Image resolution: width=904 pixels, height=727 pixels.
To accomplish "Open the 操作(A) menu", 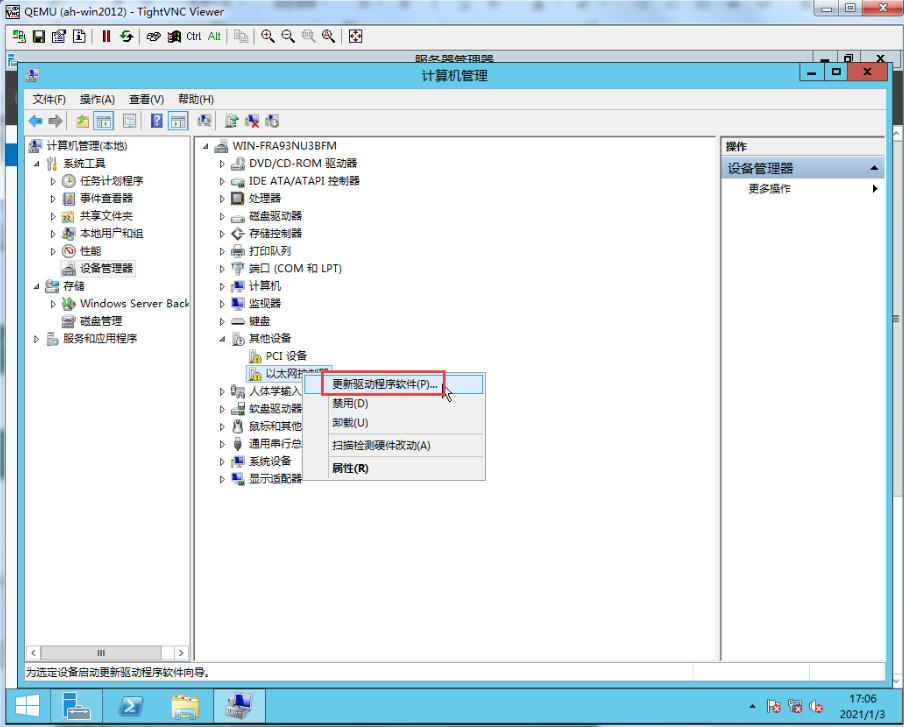I will click(x=97, y=99).
